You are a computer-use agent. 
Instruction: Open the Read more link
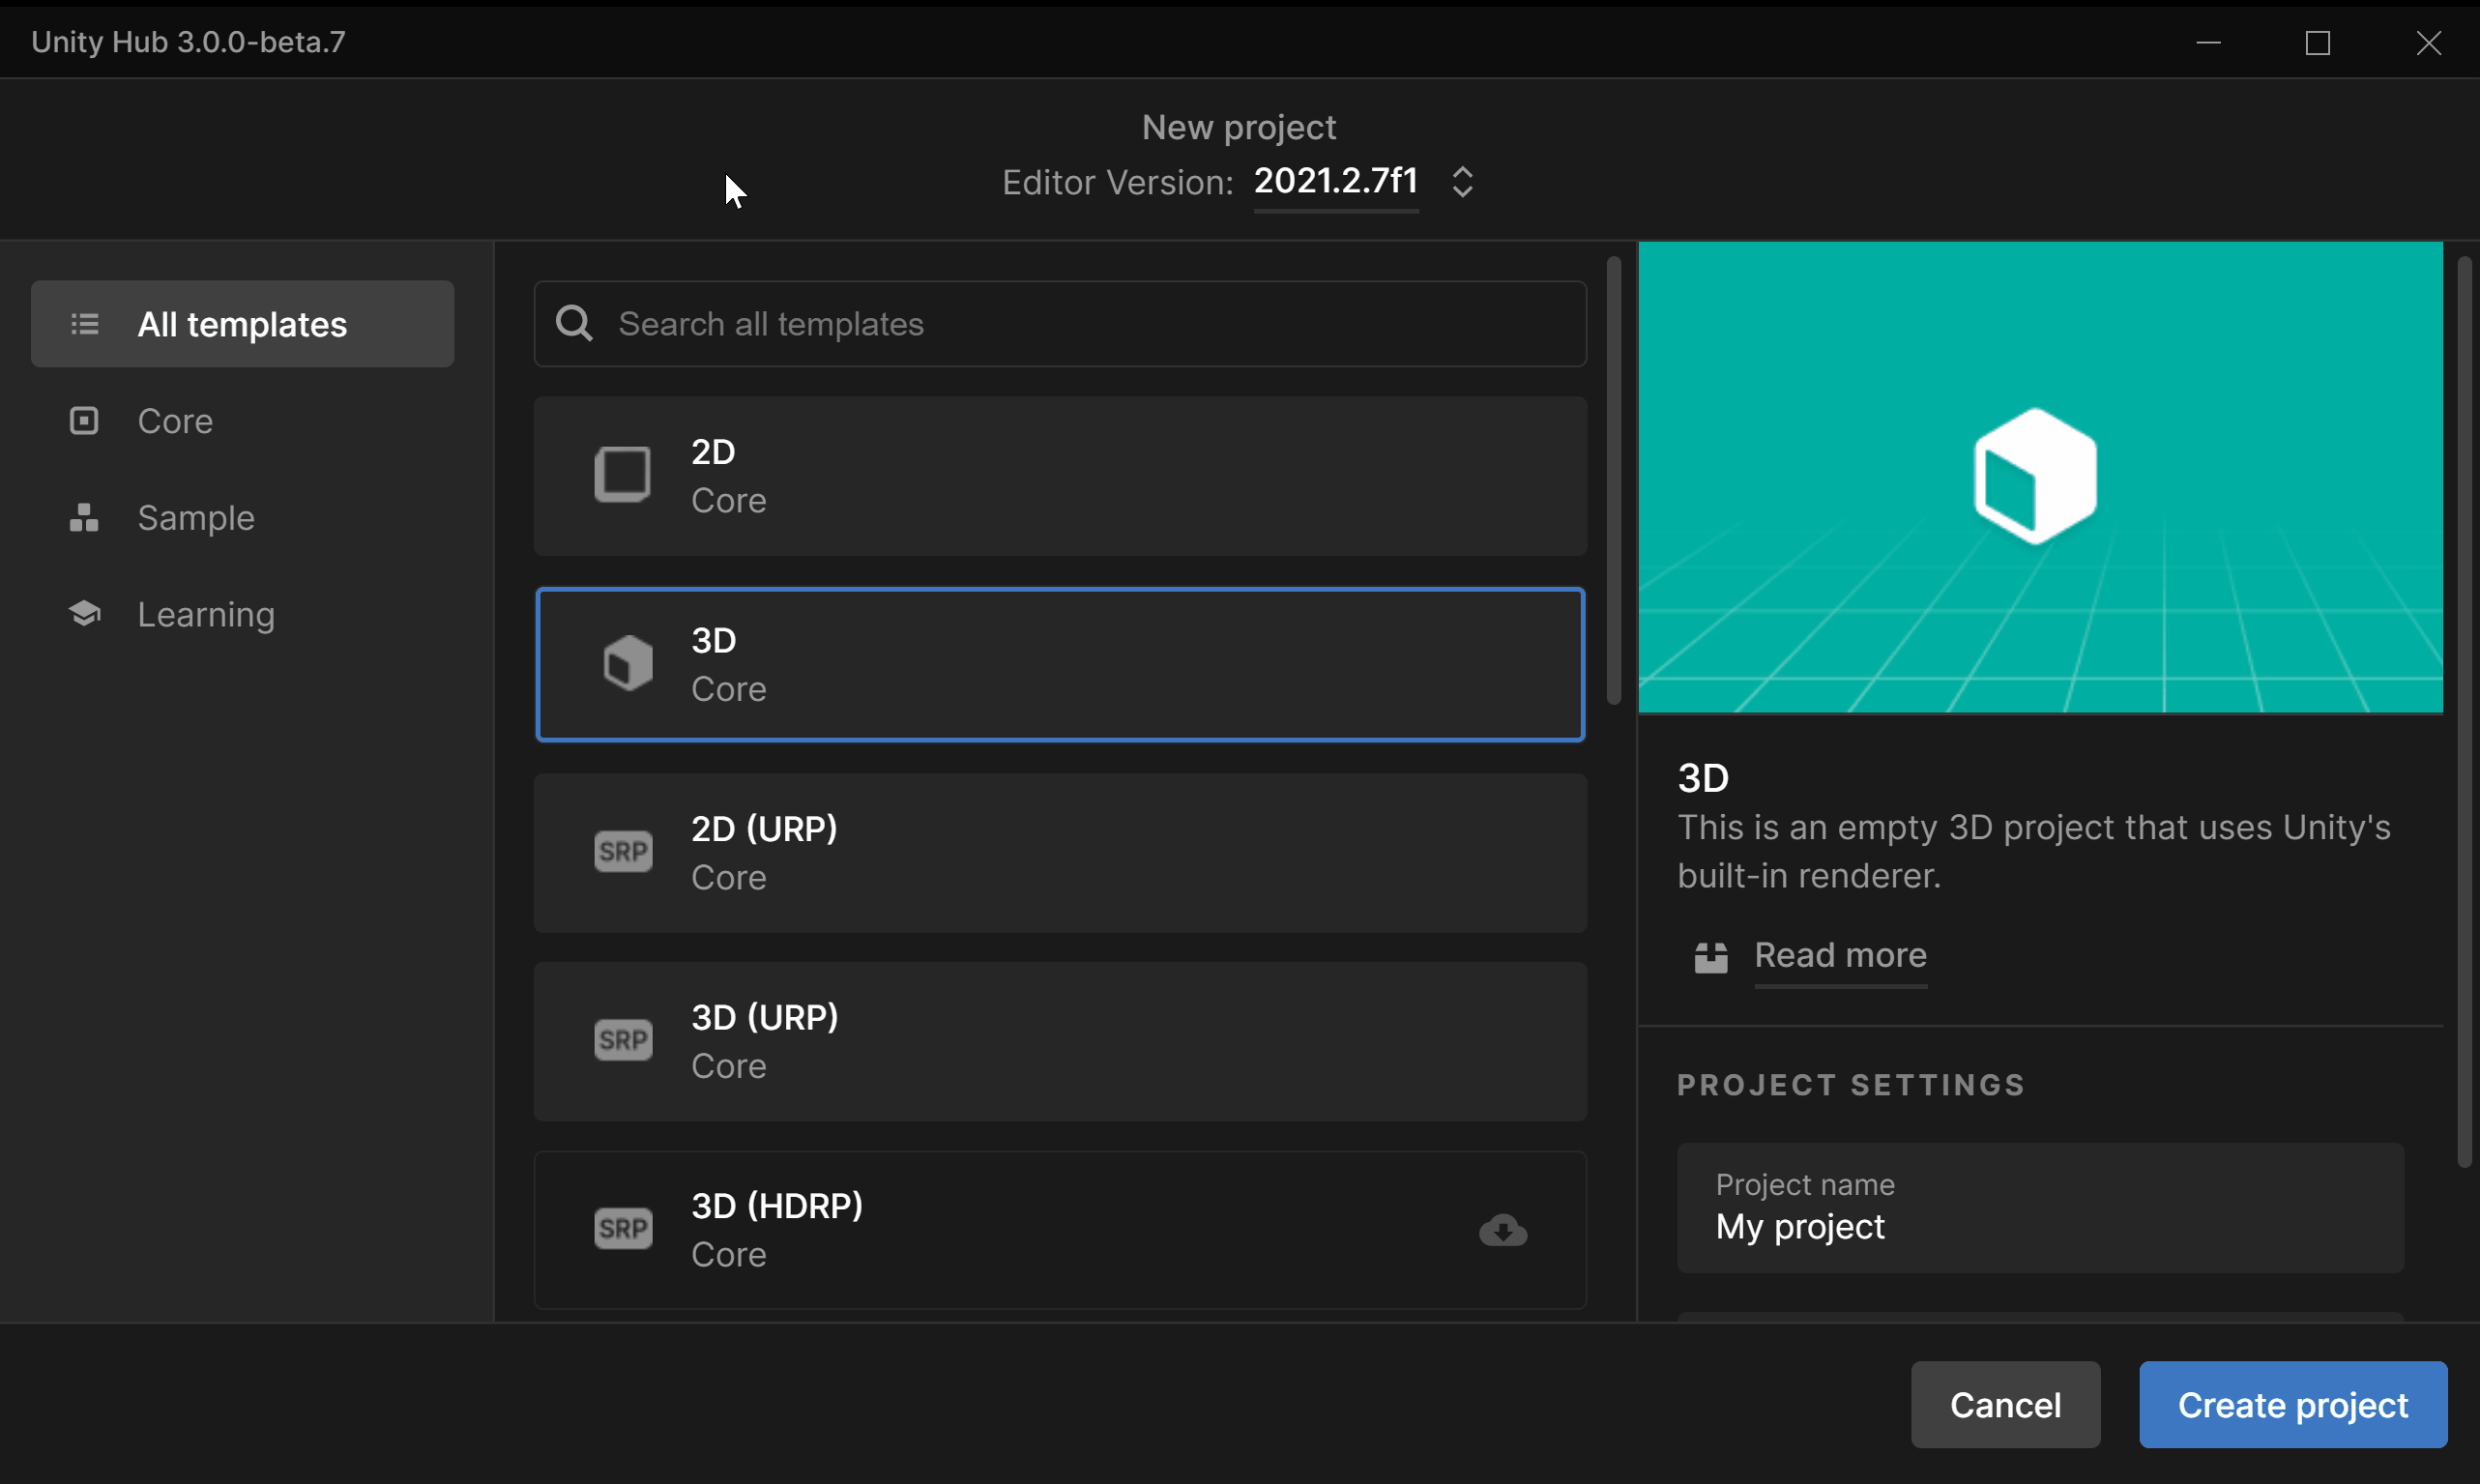1840,955
